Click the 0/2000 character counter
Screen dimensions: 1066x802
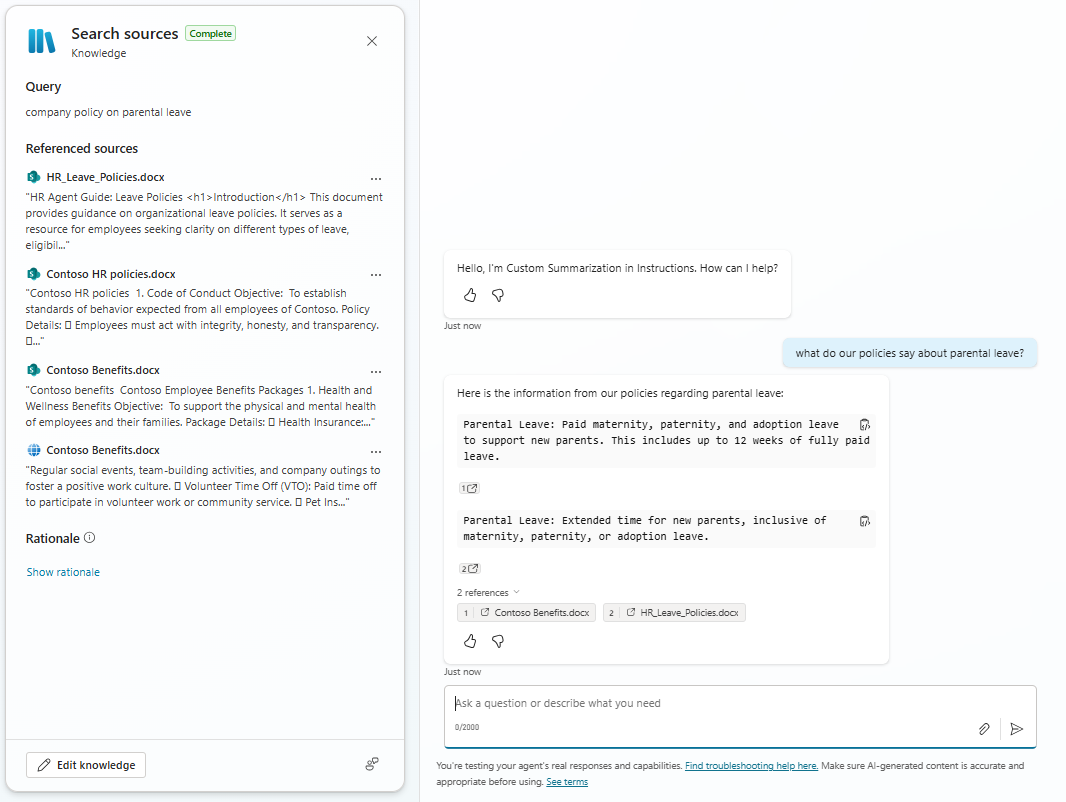[466, 727]
